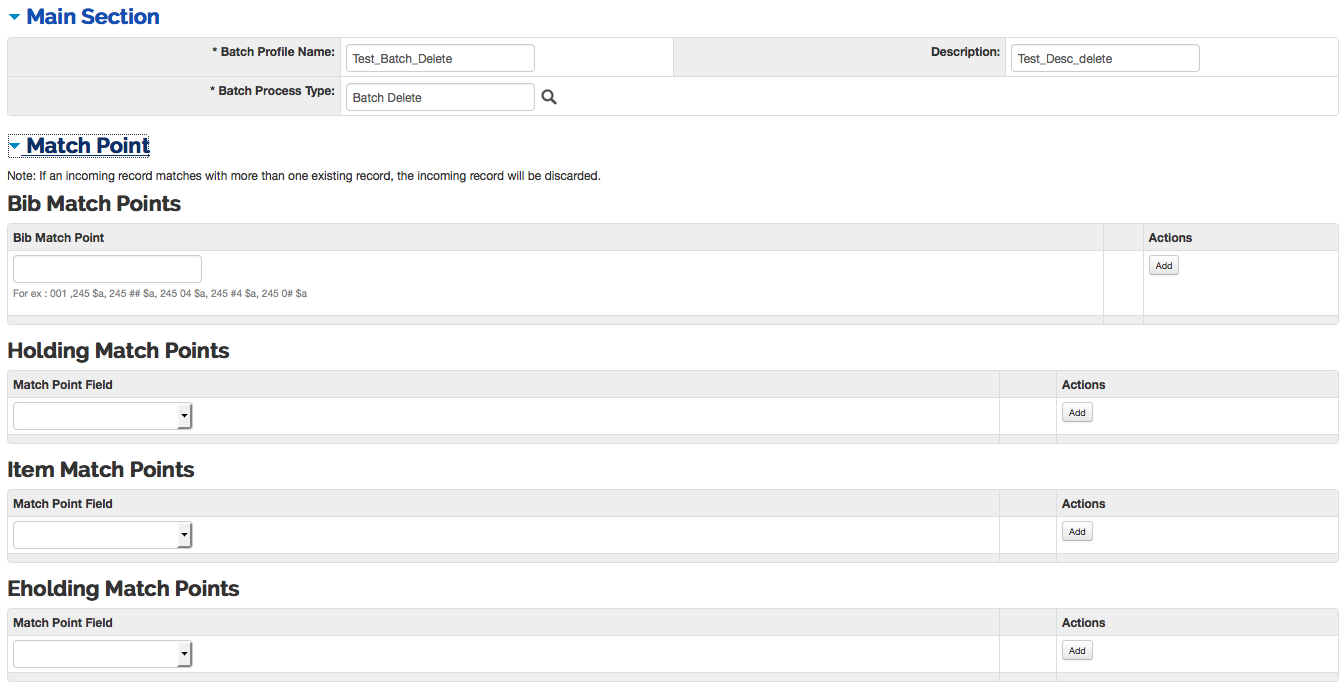
Task: Collapse the Match Point section arrow
Action: tap(14, 146)
